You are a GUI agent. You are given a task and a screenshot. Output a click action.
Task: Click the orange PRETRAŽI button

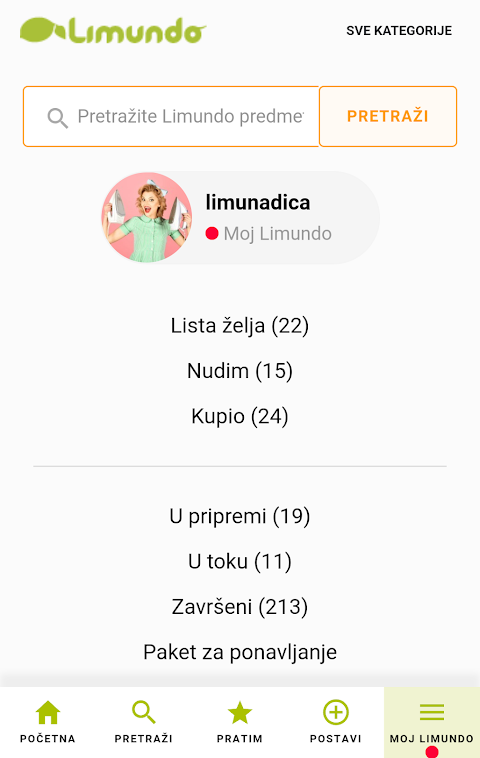[x=388, y=117]
